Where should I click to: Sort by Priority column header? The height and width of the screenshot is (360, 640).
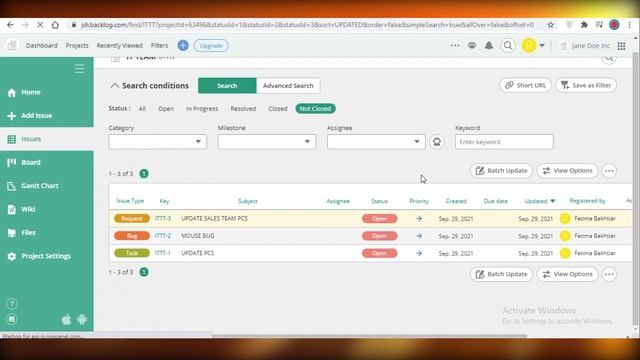pos(419,201)
